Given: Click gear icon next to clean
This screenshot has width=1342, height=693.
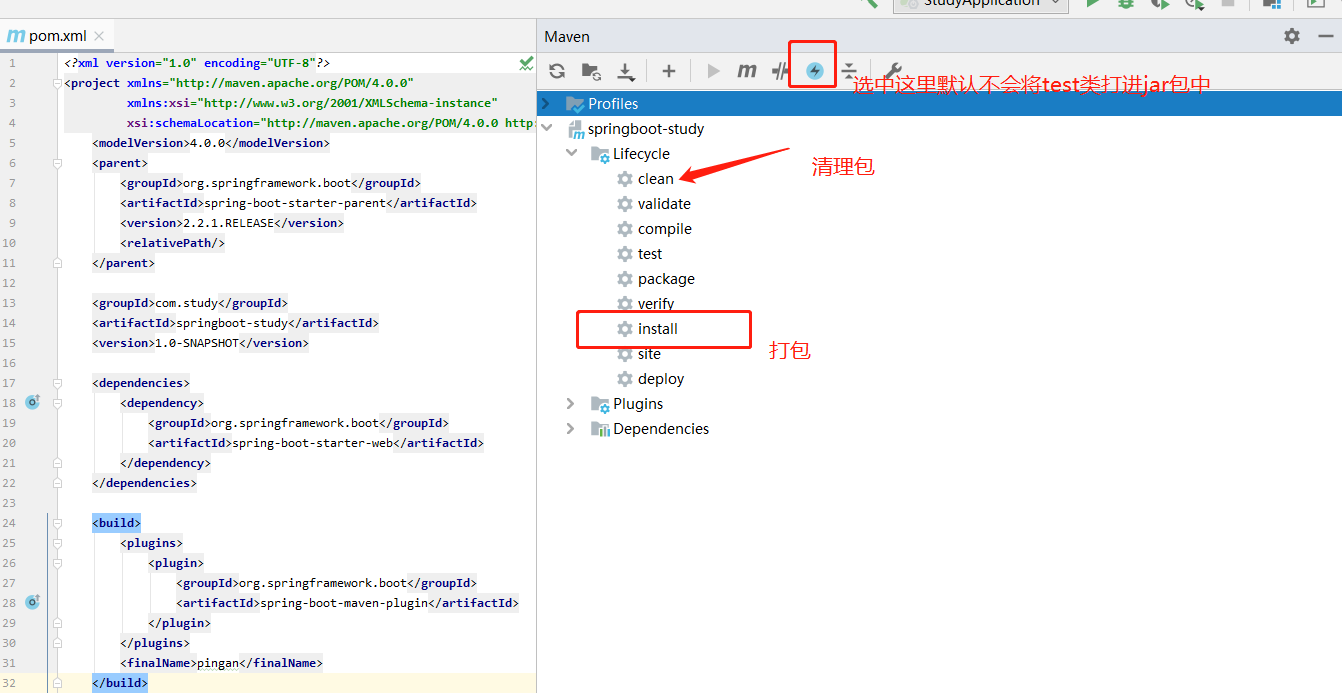Looking at the screenshot, I should (x=625, y=179).
